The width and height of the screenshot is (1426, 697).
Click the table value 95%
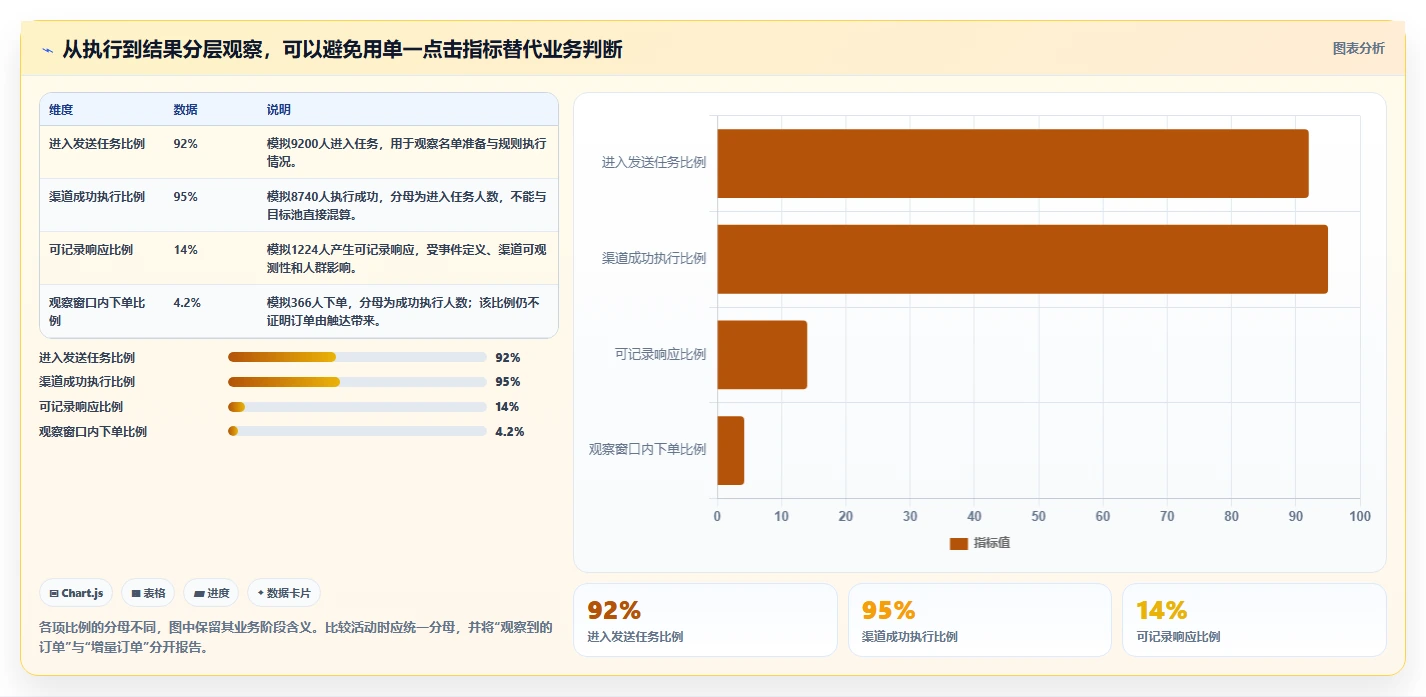click(x=185, y=197)
